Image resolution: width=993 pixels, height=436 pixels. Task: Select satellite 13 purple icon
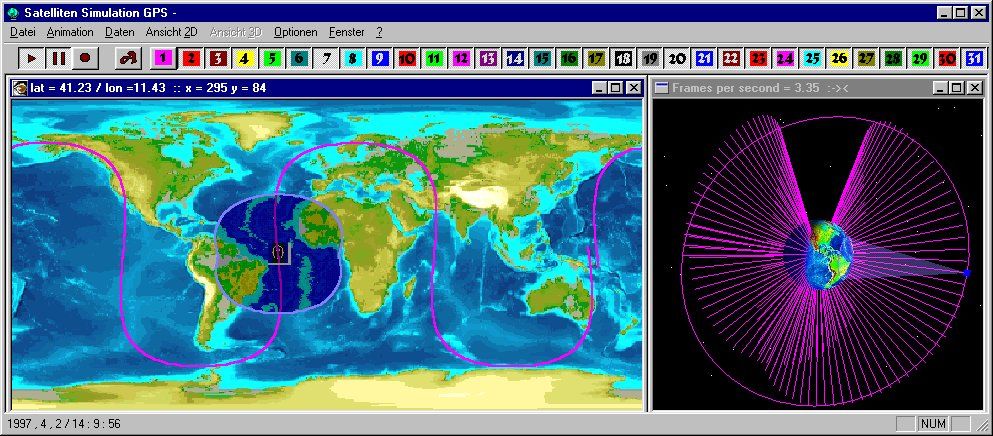click(487, 59)
